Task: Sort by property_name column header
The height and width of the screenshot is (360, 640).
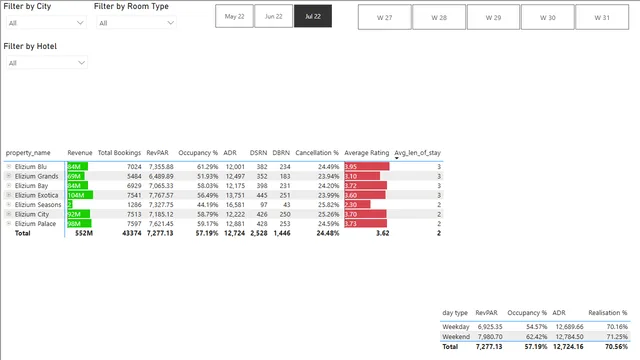Action: coord(28,153)
